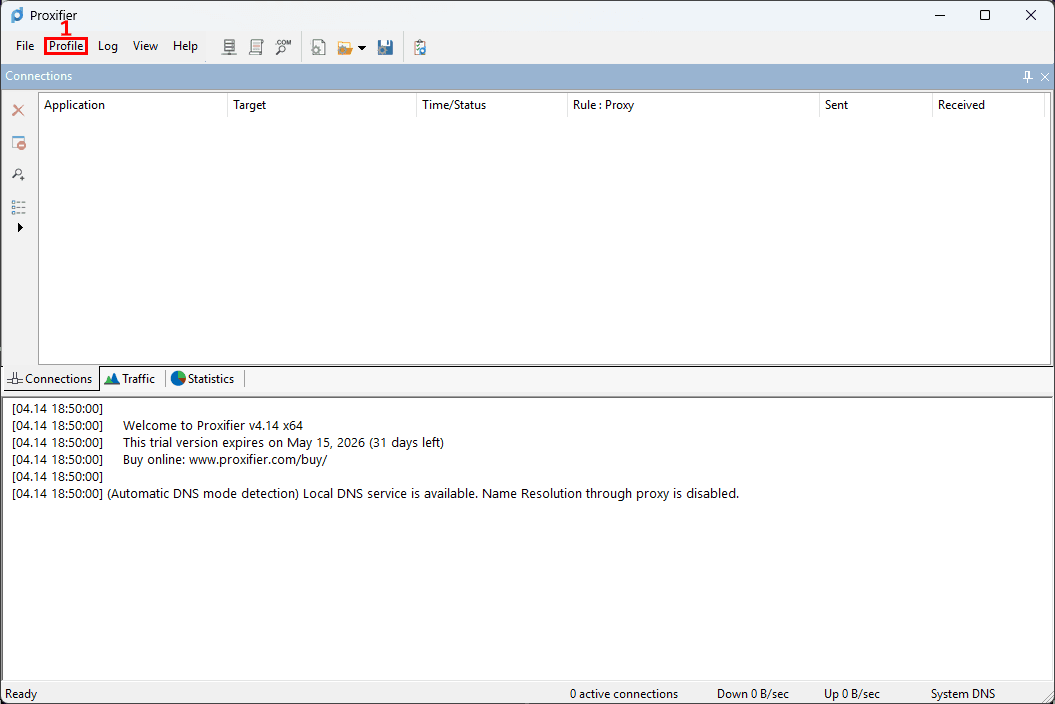Open the View menu
1055x704 pixels.
[145, 46]
